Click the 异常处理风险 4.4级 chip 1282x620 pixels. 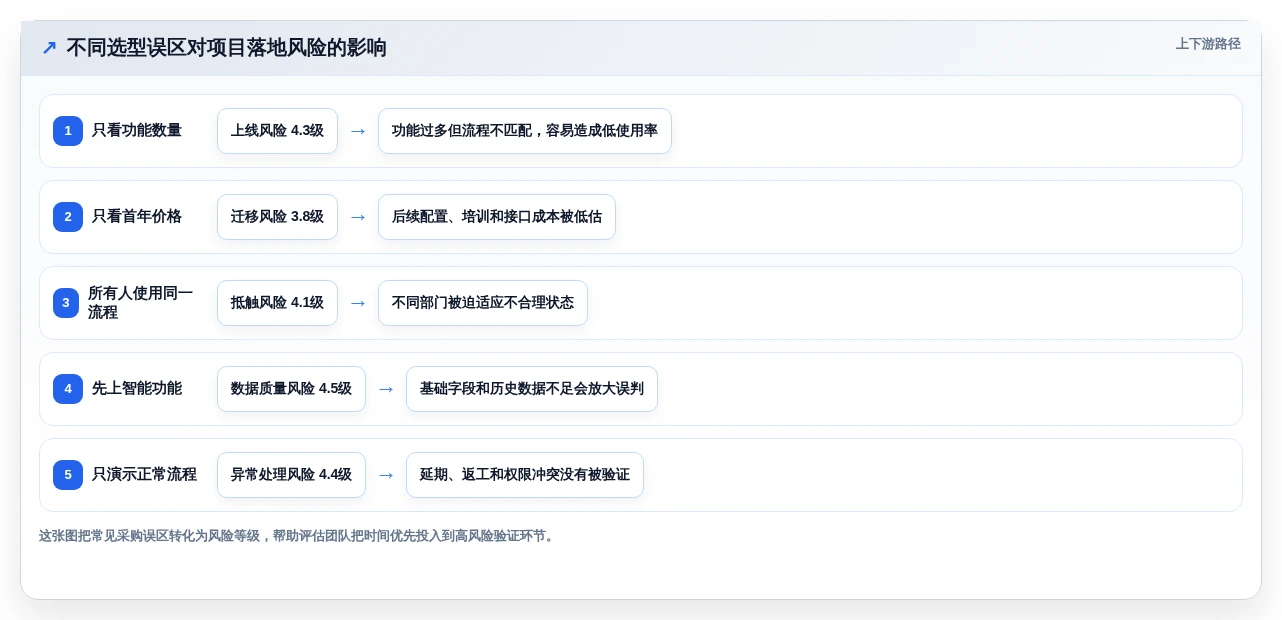[x=291, y=475]
